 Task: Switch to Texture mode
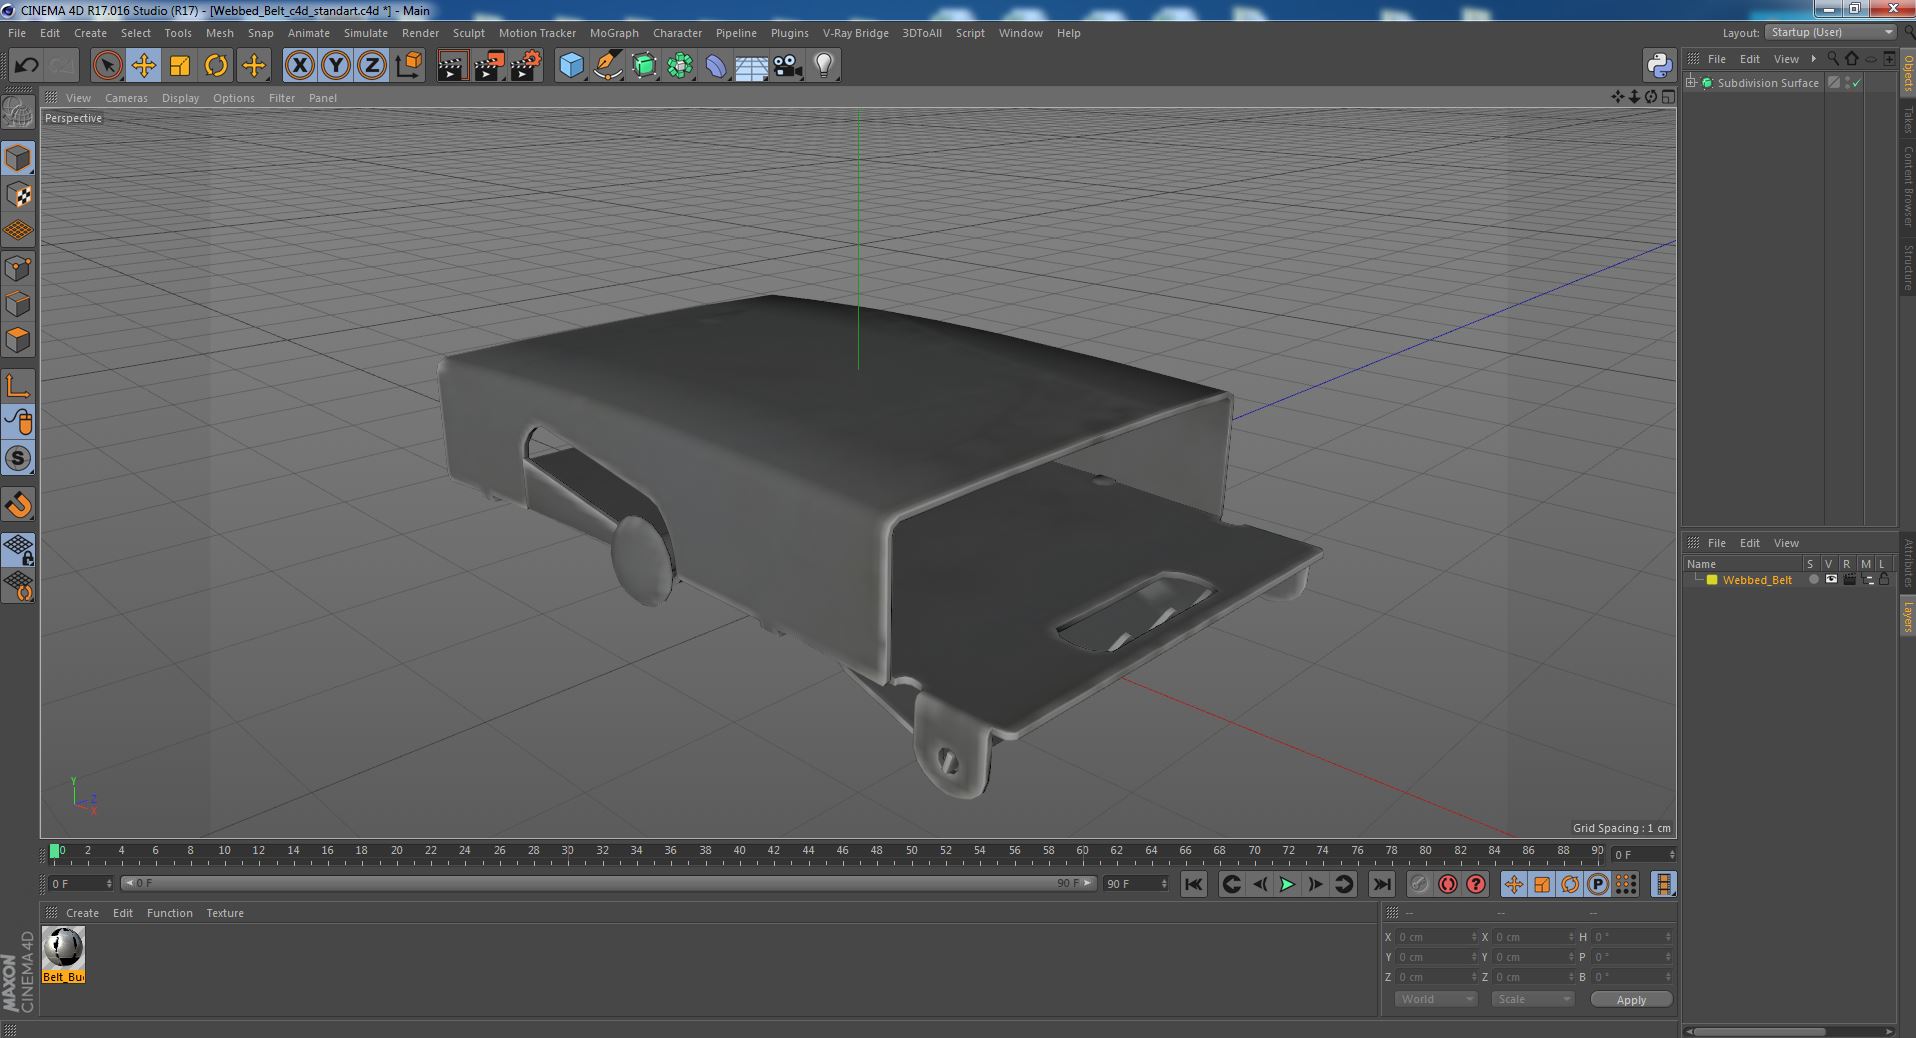[x=18, y=195]
